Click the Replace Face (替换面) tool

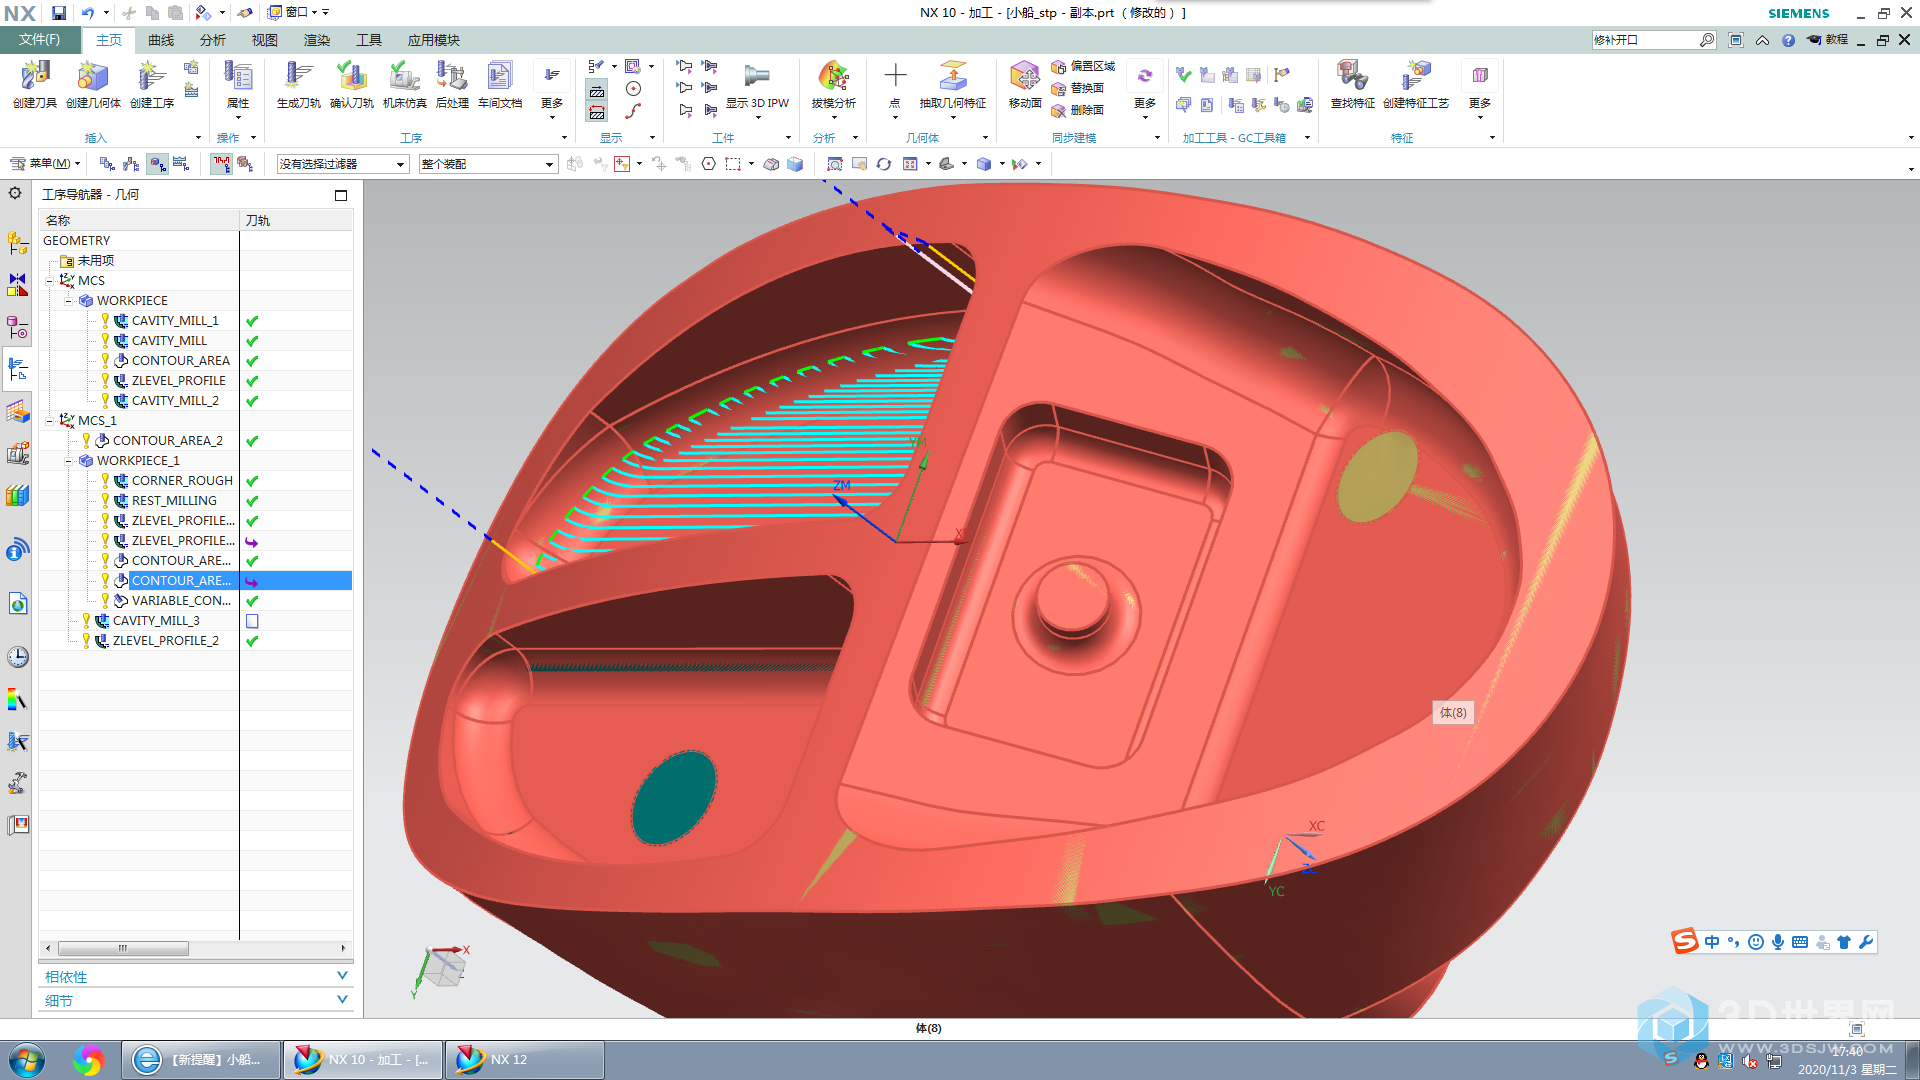pyautogui.click(x=1078, y=88)
